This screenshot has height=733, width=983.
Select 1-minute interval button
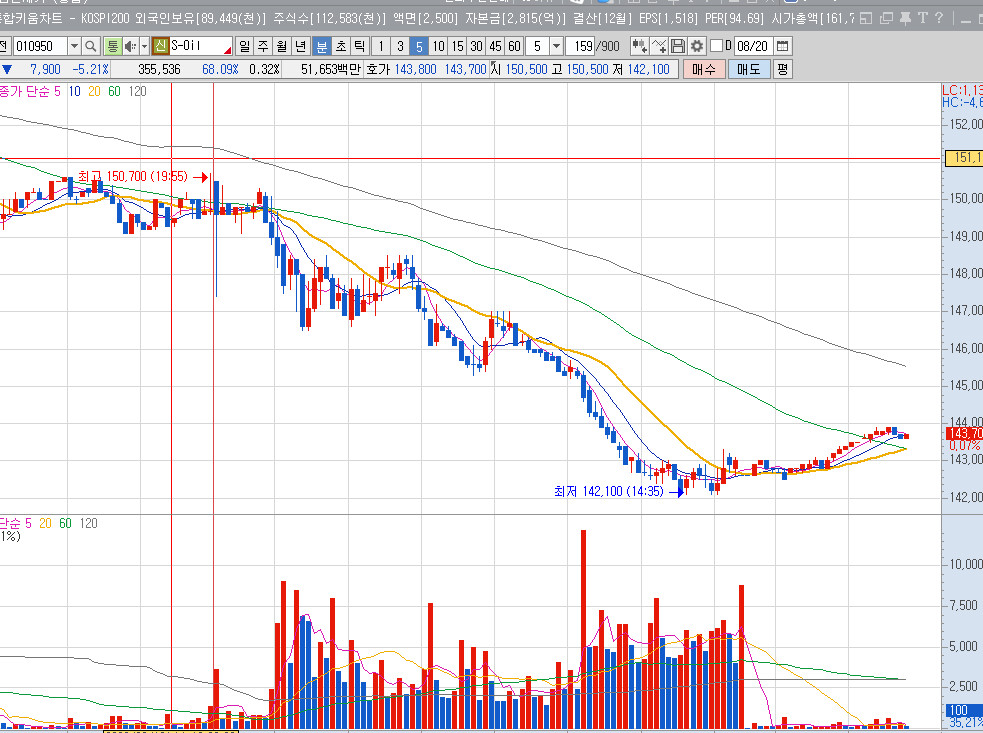tap(381, 46)
